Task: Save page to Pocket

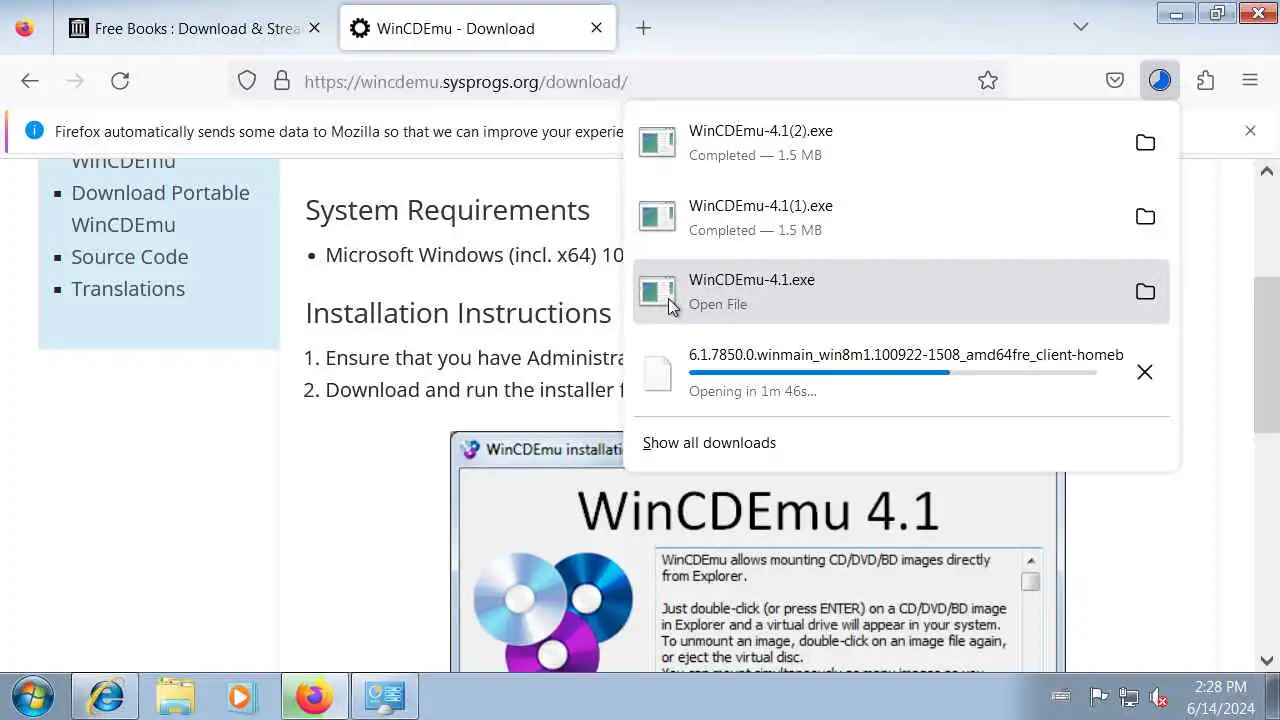Action: (x=1115, y=81)
